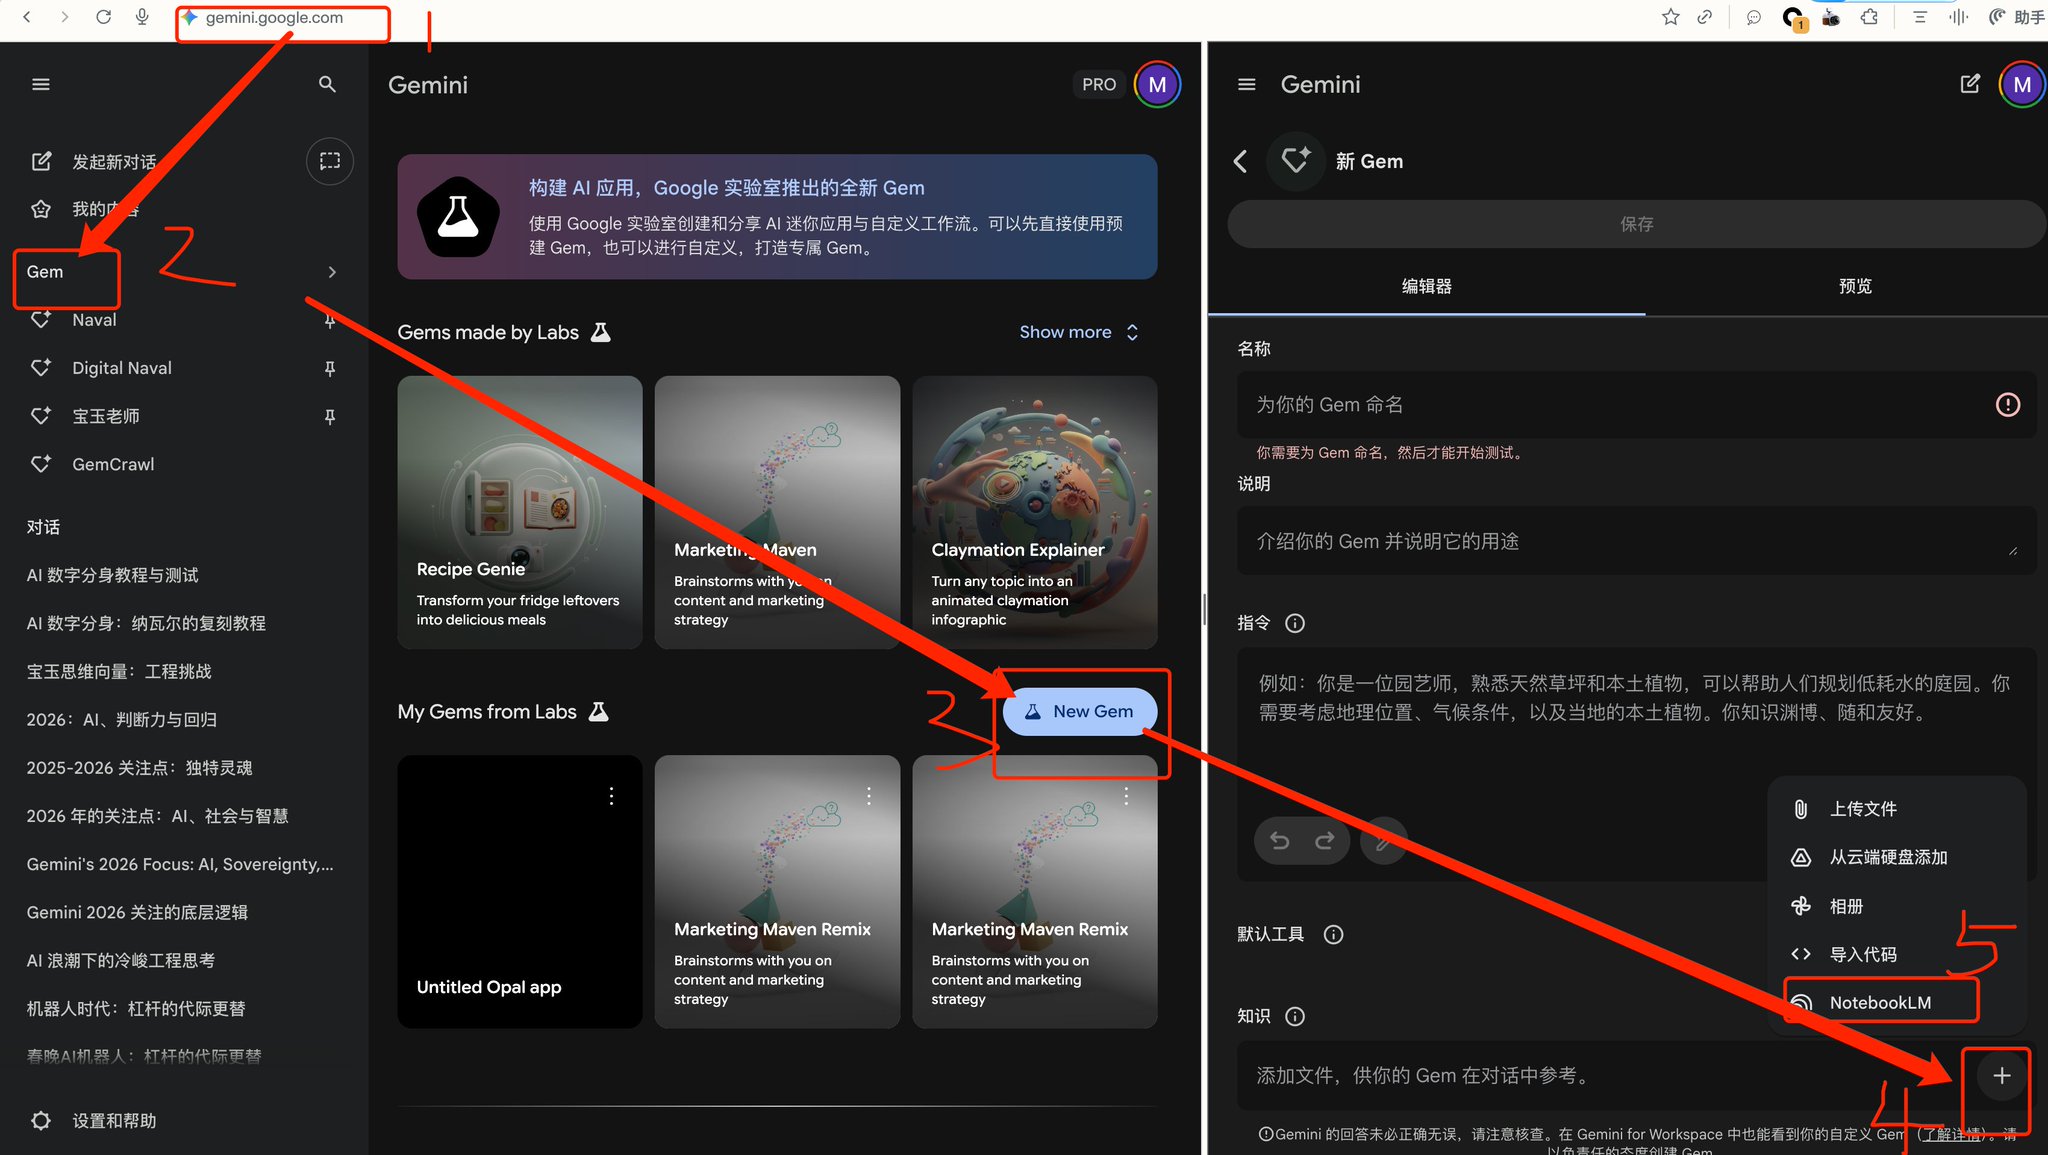Open the Marketing Maven gem card
Viewport: 2048px width, 1155px height.
[777, 512]
